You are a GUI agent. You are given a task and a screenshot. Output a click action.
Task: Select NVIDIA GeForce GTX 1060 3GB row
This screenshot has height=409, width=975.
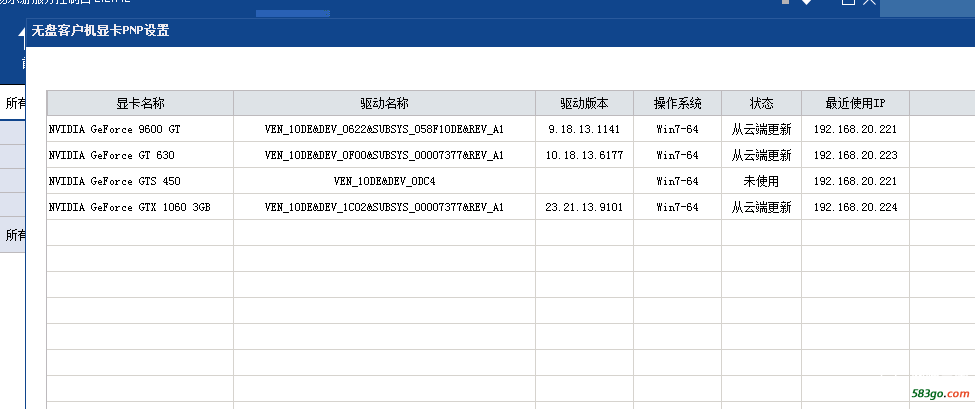click(x=129, y=207)
